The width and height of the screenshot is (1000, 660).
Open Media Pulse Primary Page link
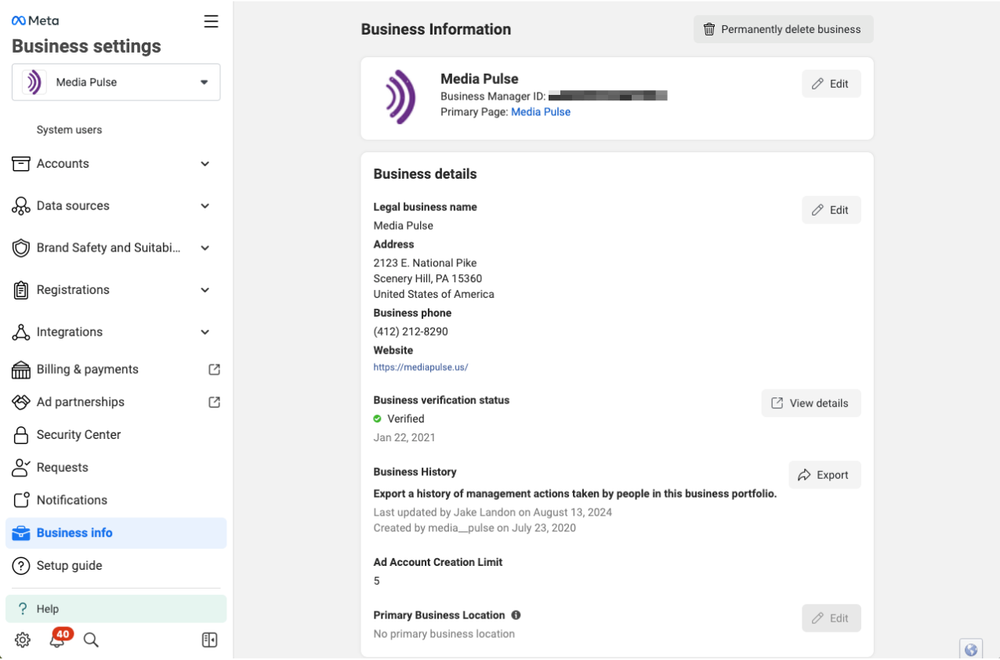coord(541,112)
